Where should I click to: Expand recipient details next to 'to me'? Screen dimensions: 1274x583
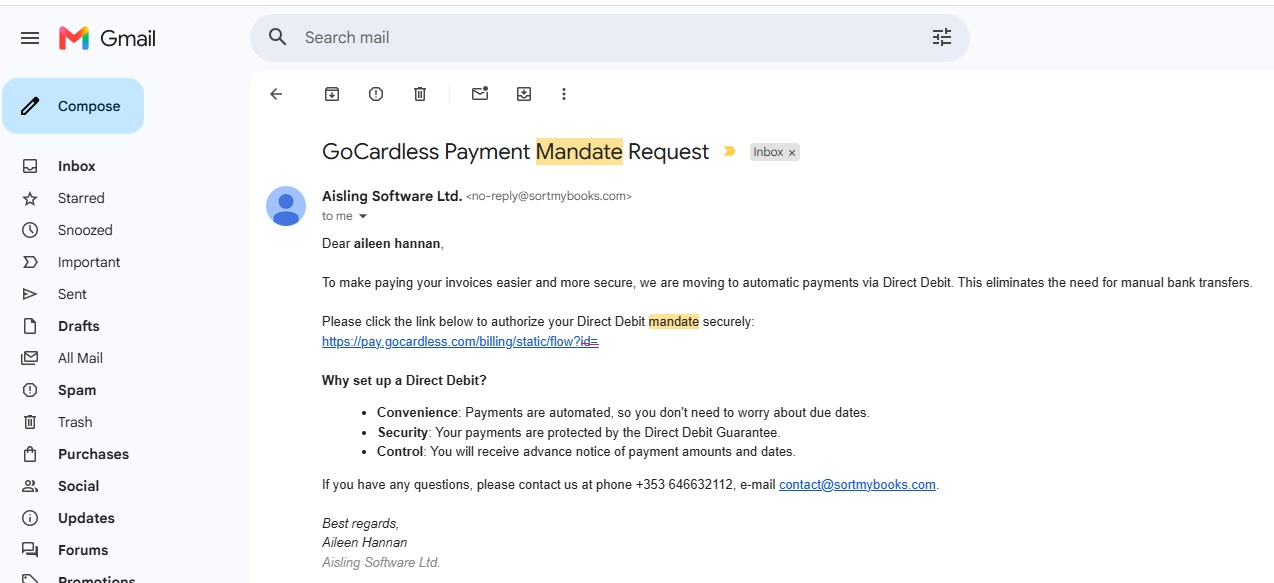click(x=363, y=217)
